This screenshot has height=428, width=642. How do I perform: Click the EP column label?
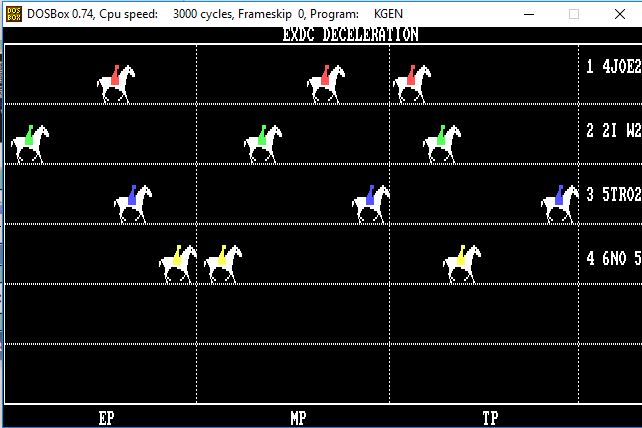pos(106,418)
